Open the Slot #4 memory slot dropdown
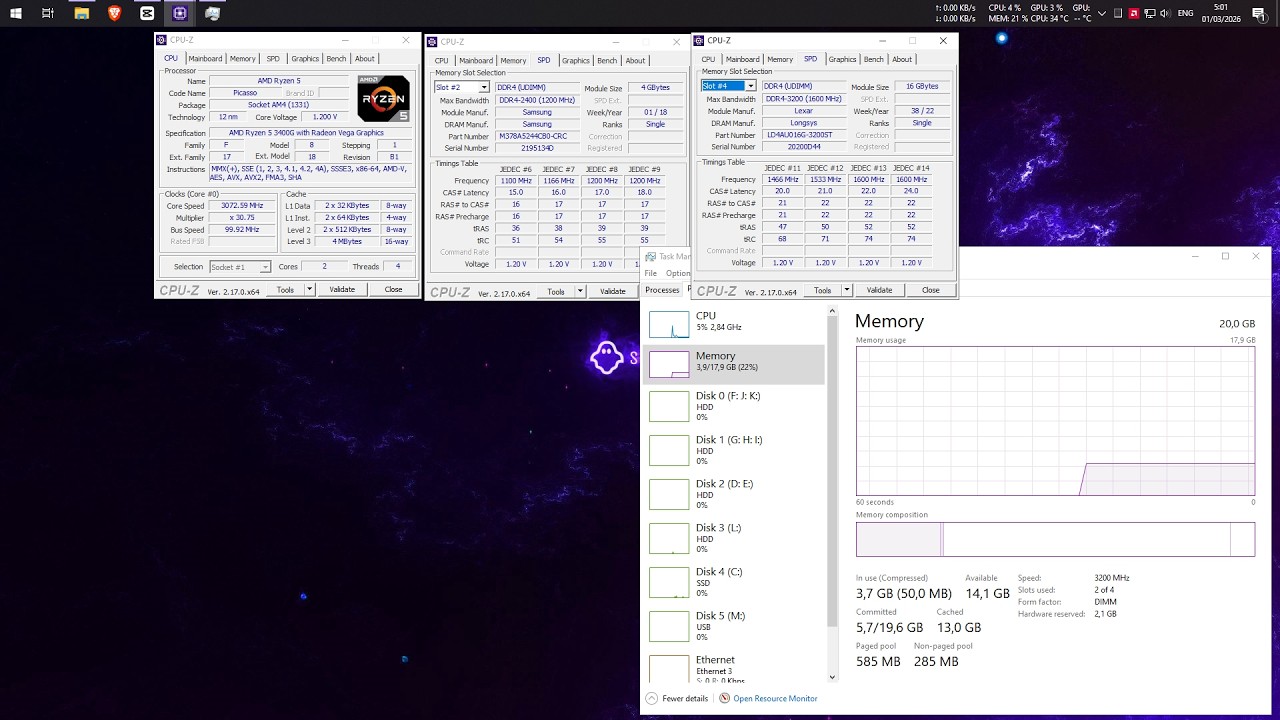The height and width of the screenshot is (720, 1280). coord(750,86)
